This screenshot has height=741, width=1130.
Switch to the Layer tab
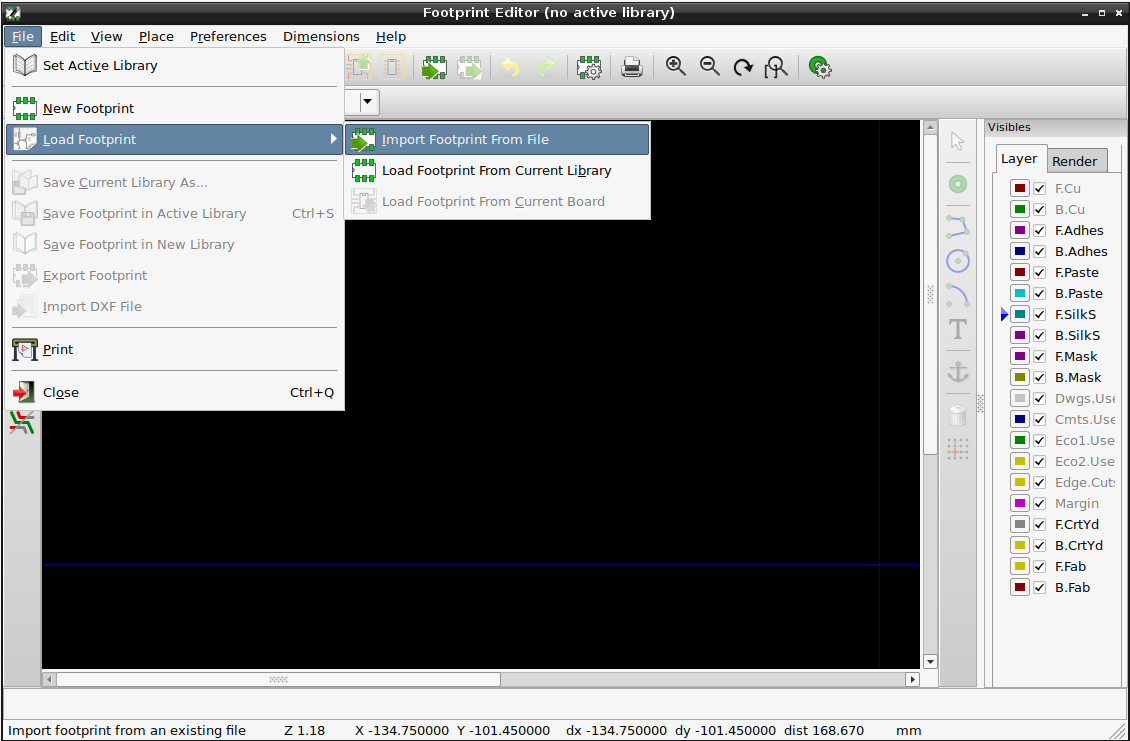[1019, 159]
